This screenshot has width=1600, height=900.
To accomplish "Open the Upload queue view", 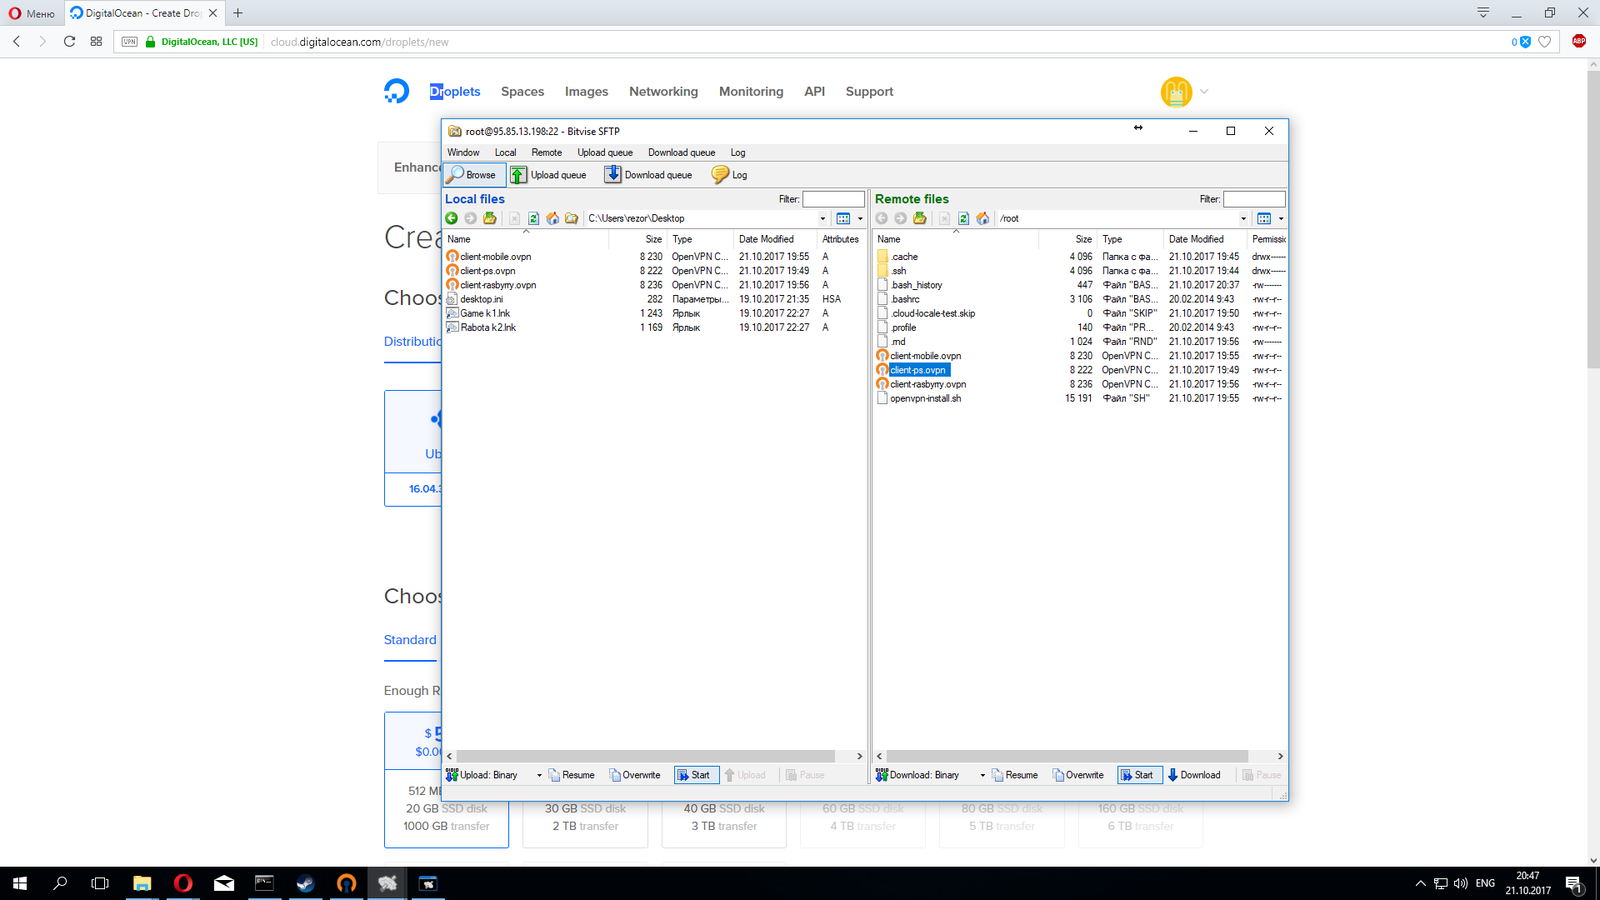I will tap(548, 175).
